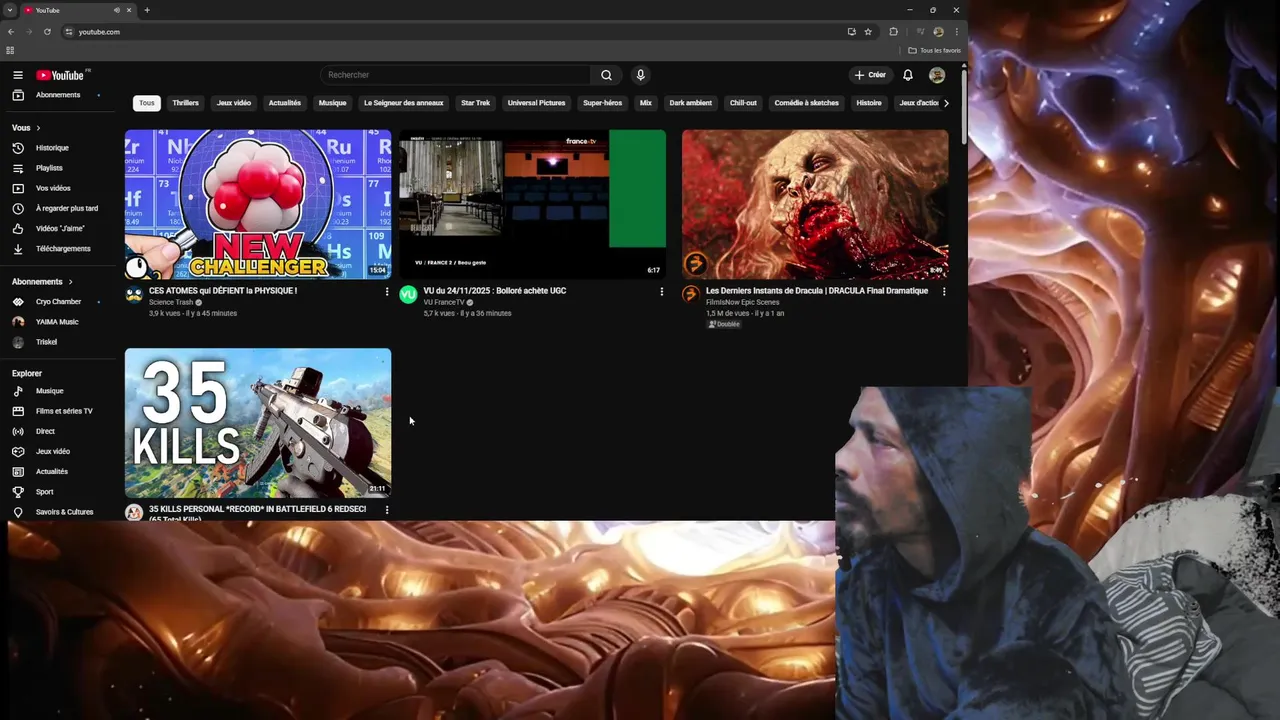
Task: Click the Créer button
Action: (x=870, y=75)
